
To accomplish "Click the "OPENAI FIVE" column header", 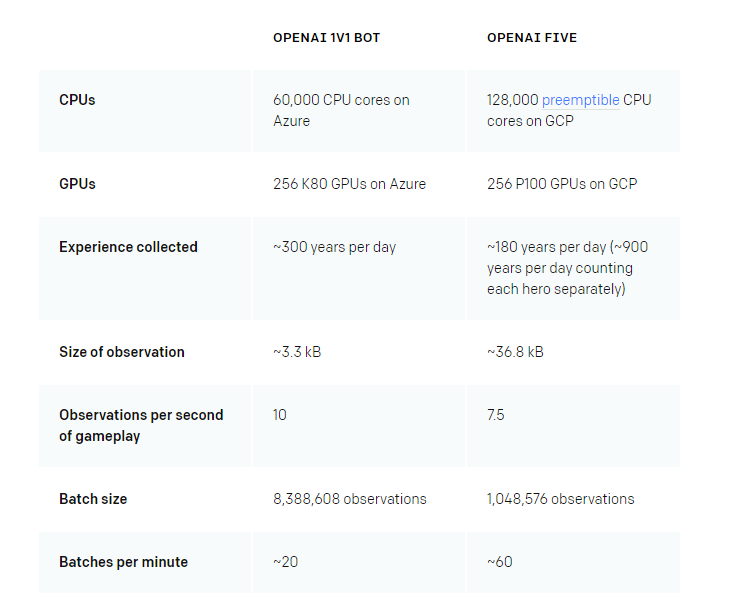I will tap(531, 38).
